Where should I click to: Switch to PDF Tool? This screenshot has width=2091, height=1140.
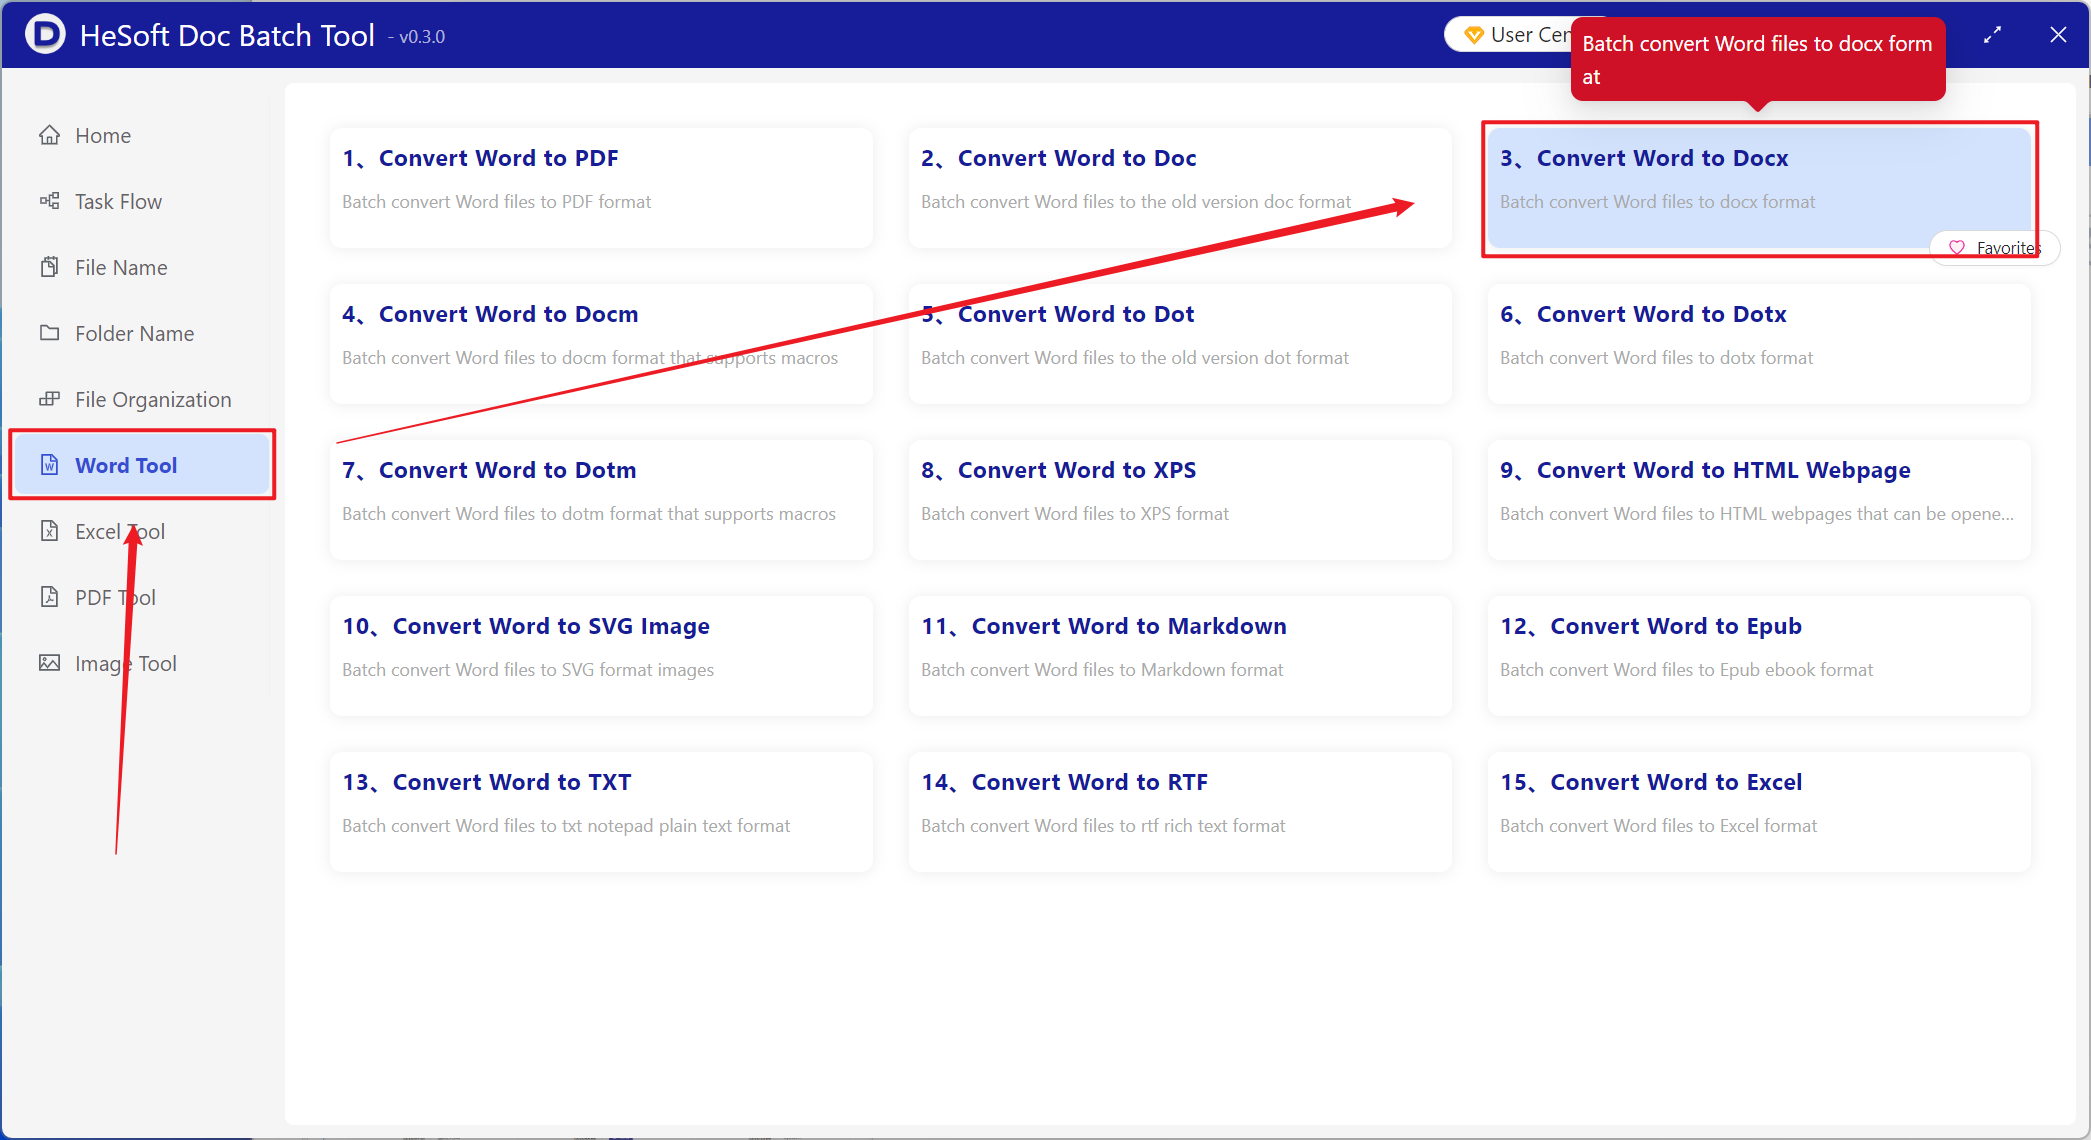point(140,597)
